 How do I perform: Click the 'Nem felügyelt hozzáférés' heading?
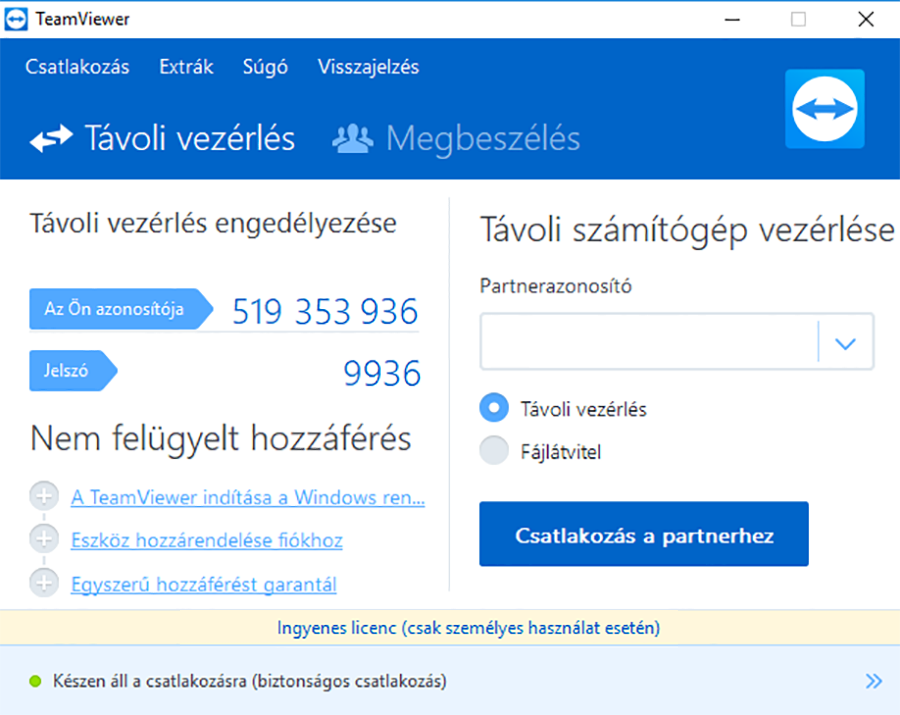221,439
